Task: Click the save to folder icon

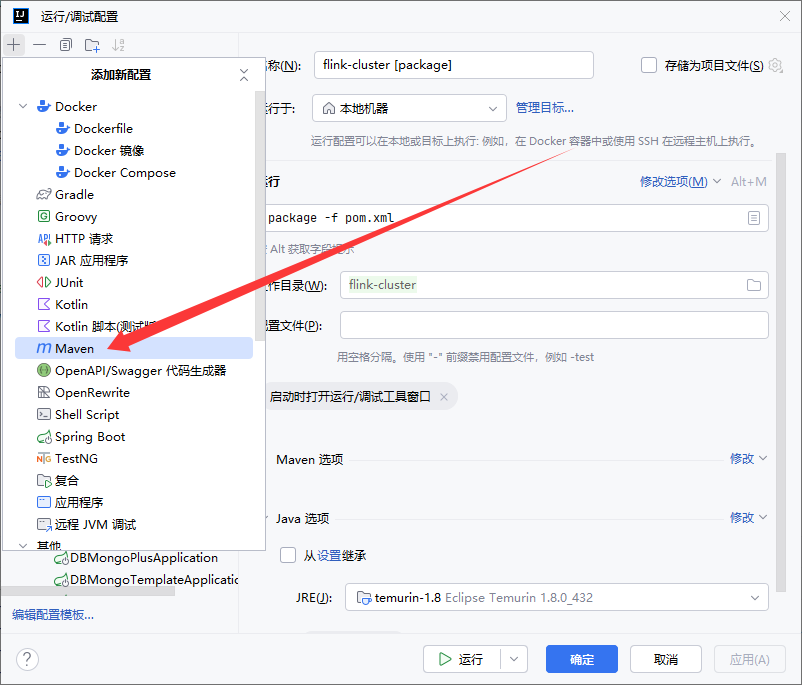Action: click(92, 45)
